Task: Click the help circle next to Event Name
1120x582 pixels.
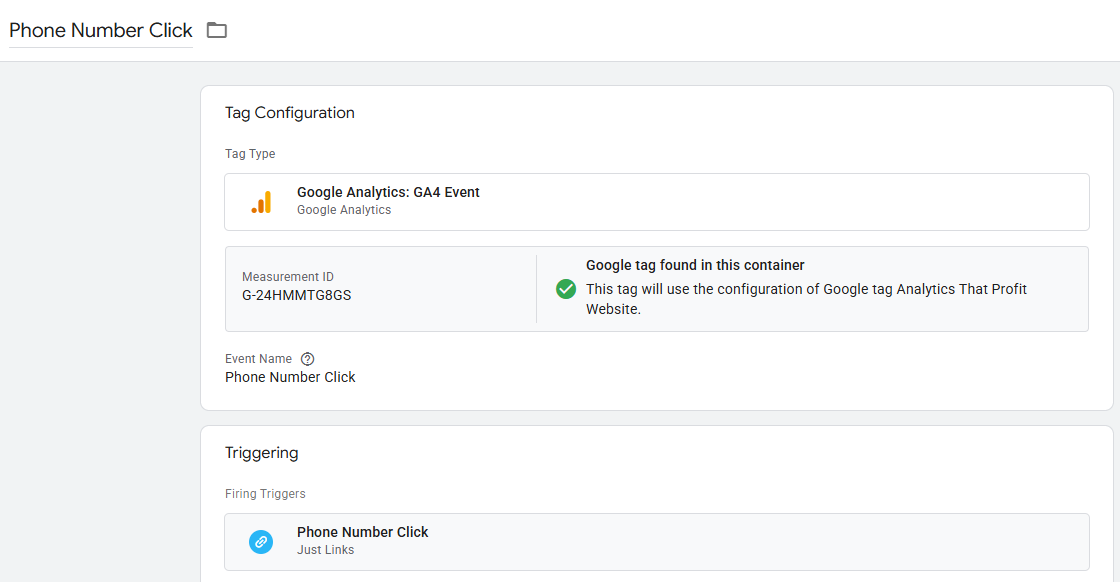Action: (x=307, y=358)
